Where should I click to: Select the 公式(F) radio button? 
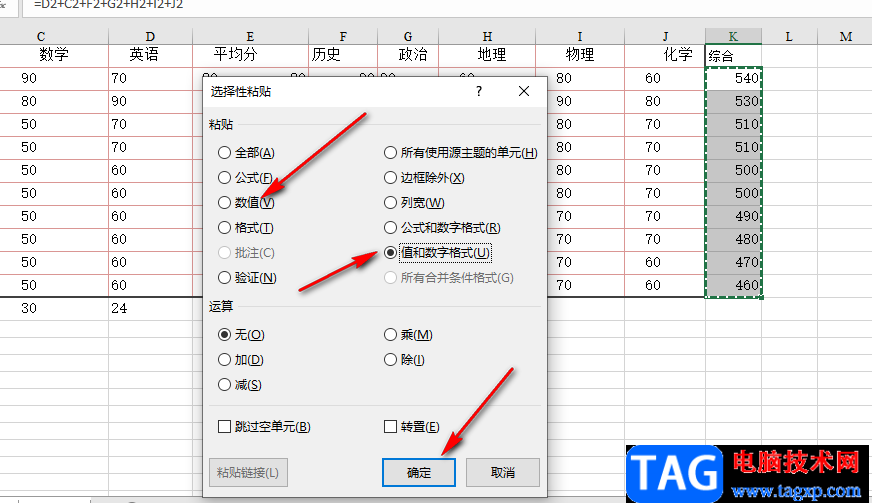click(245, 177)
